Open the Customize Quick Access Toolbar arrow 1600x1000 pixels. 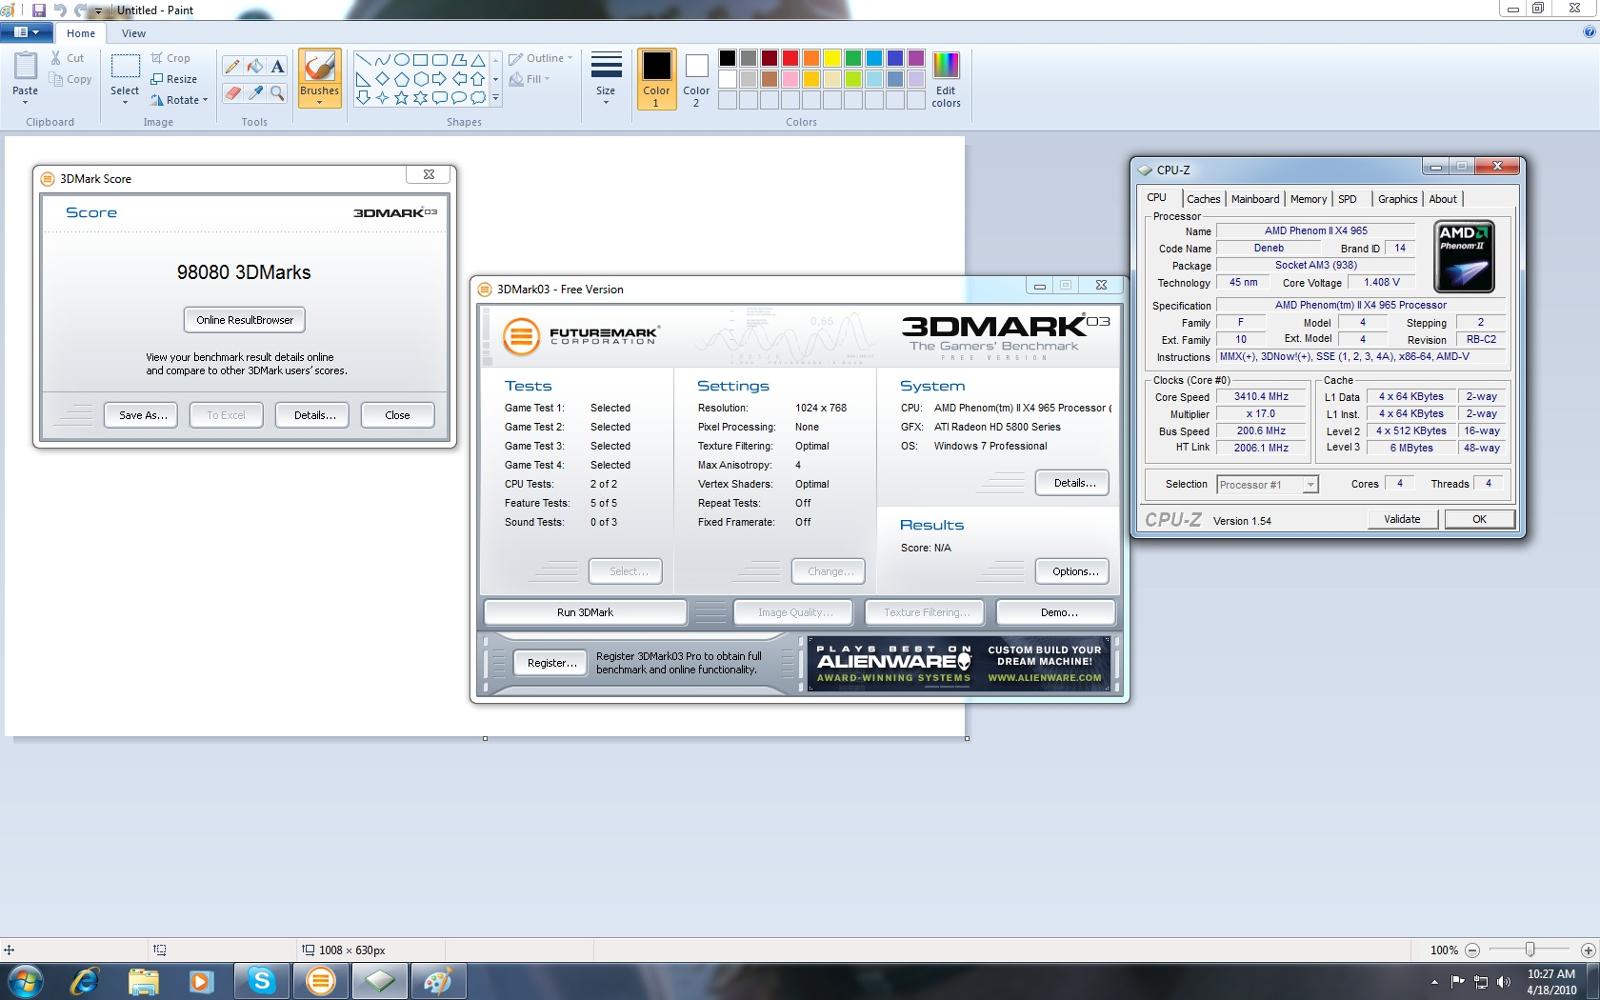(98, 11)
